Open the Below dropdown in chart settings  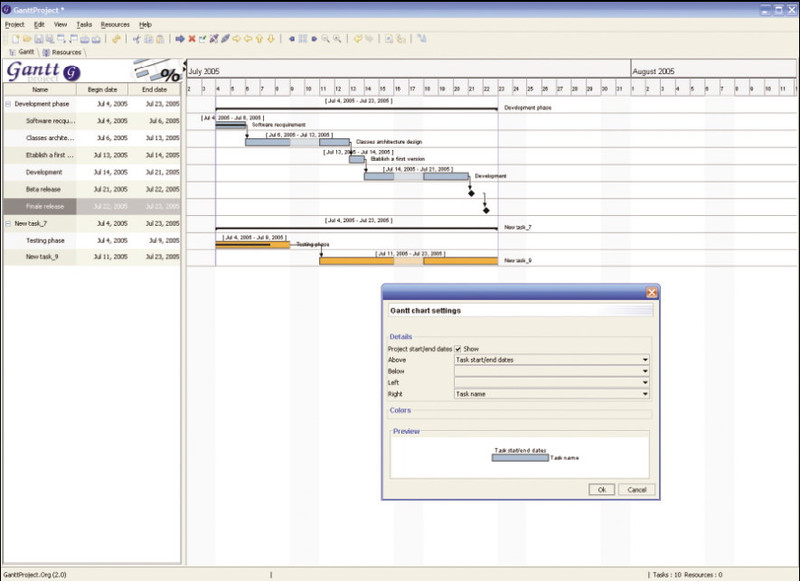(552, 371)
